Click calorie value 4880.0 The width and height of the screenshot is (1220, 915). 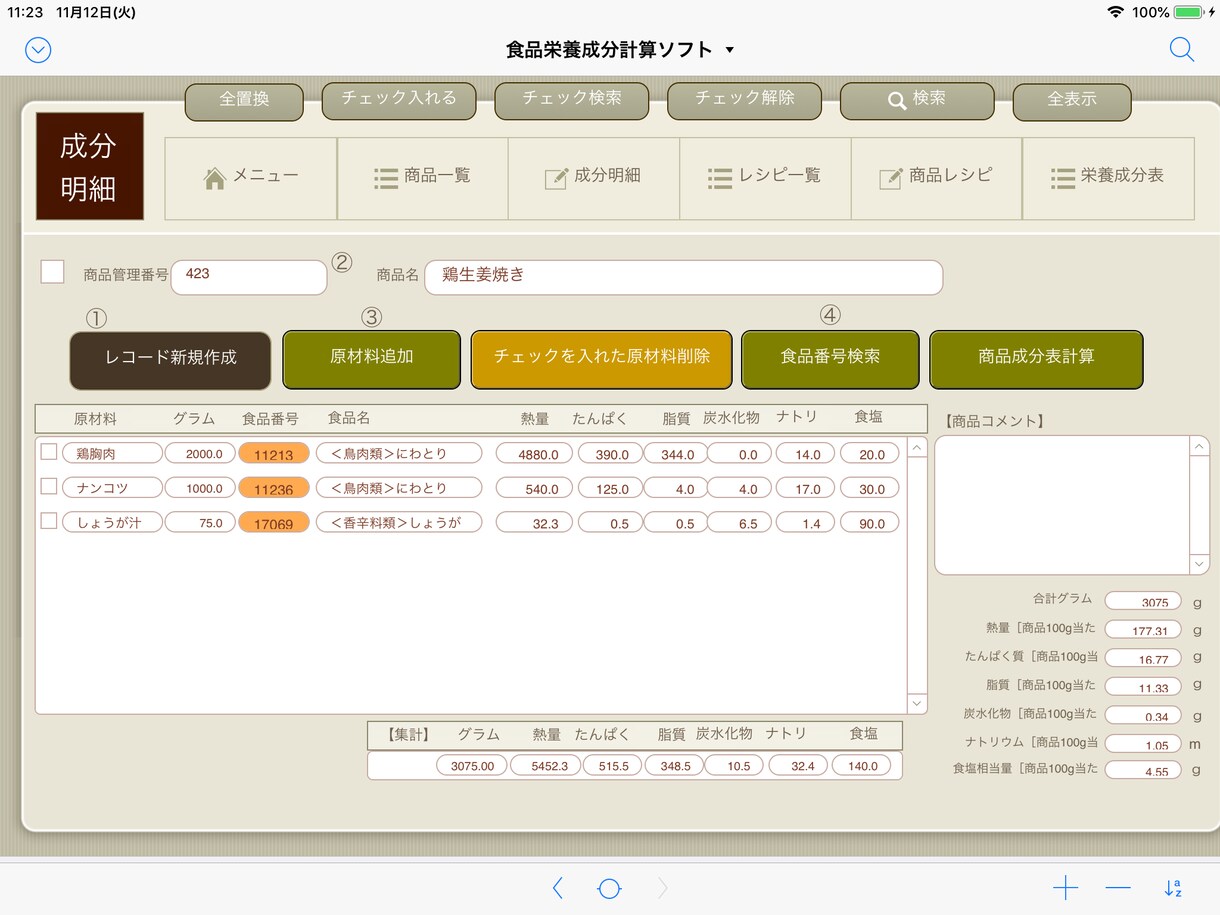coord(534,453)
